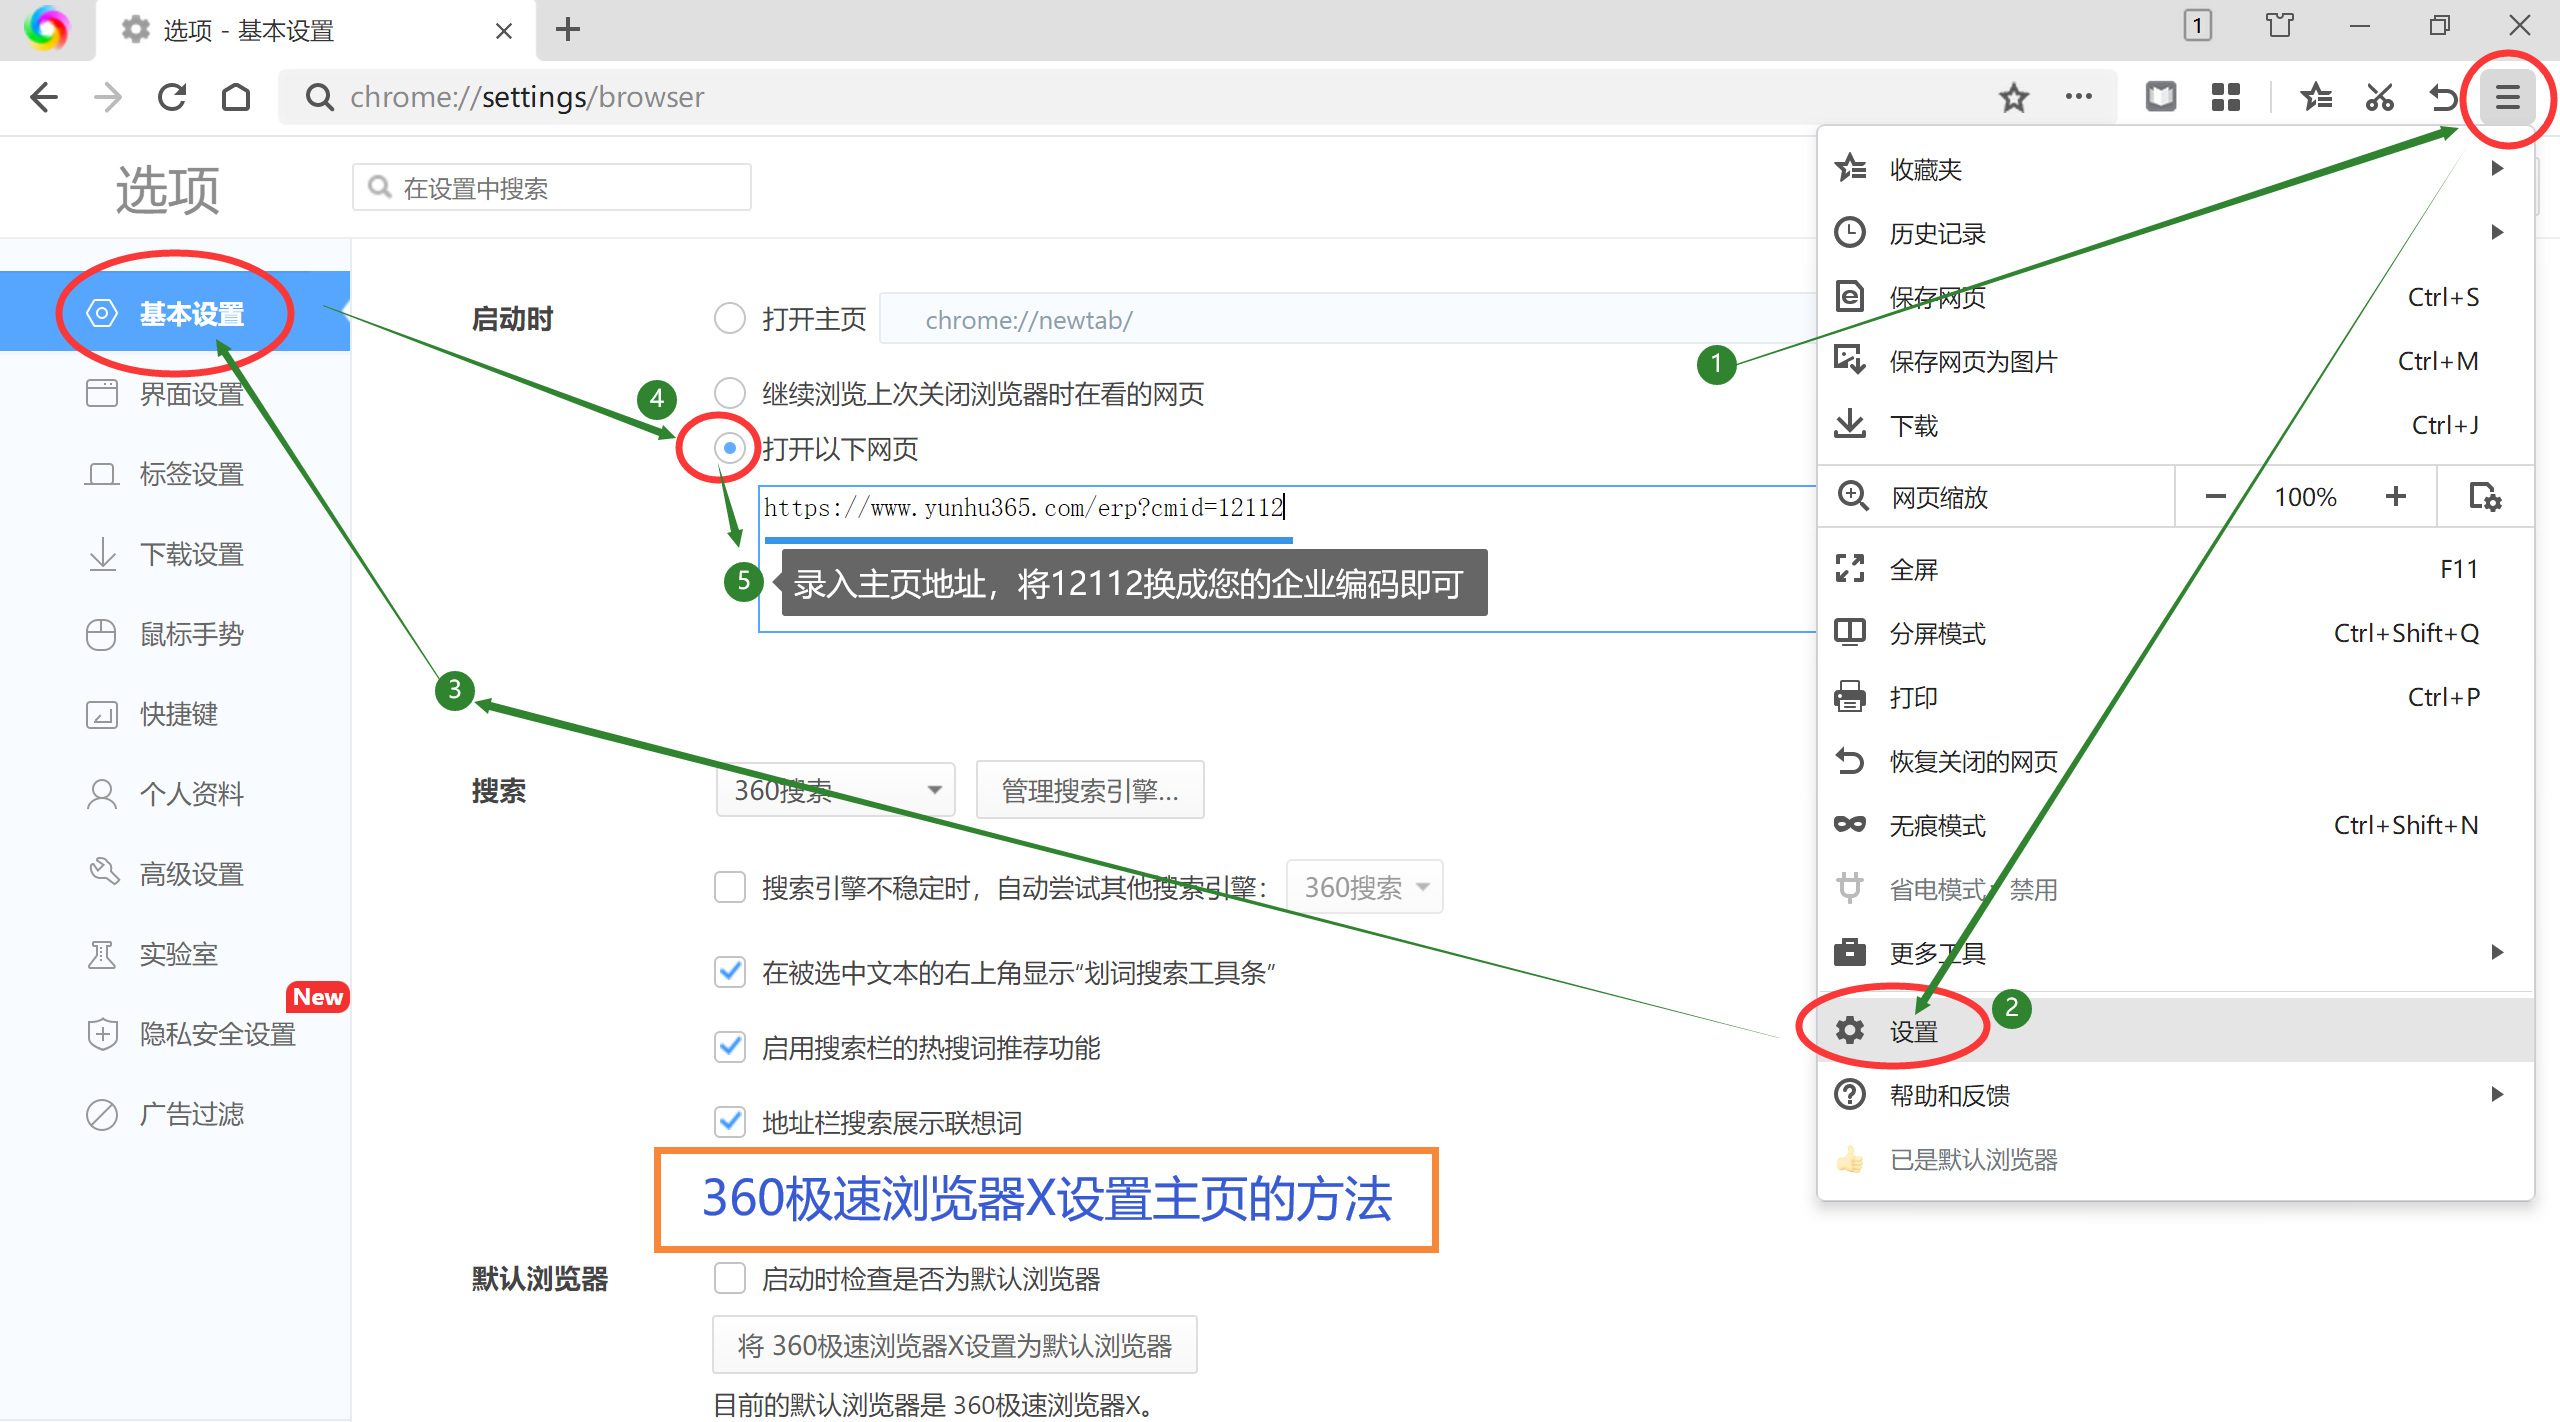Open 个人资料 in sidebar
Image resolution: width=2560 pixels, height=1422 pixels.
coord(175,794)
